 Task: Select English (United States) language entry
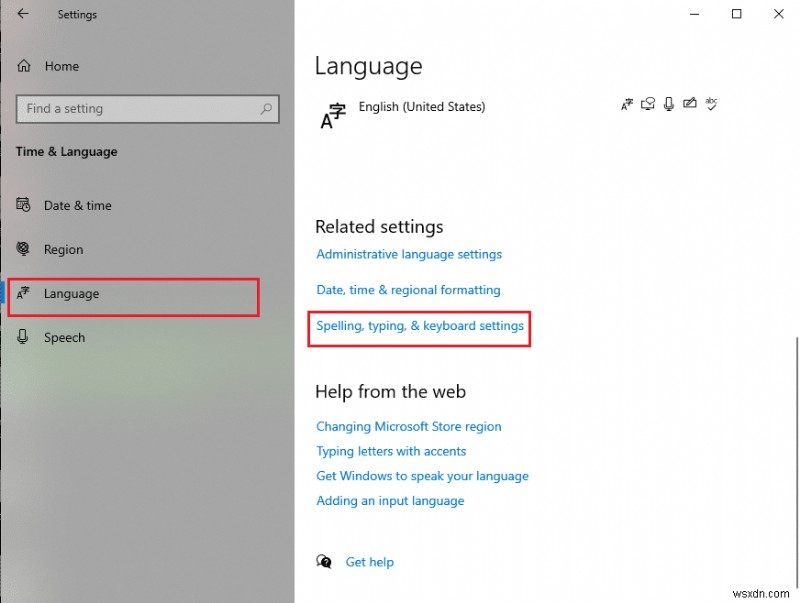422,107
